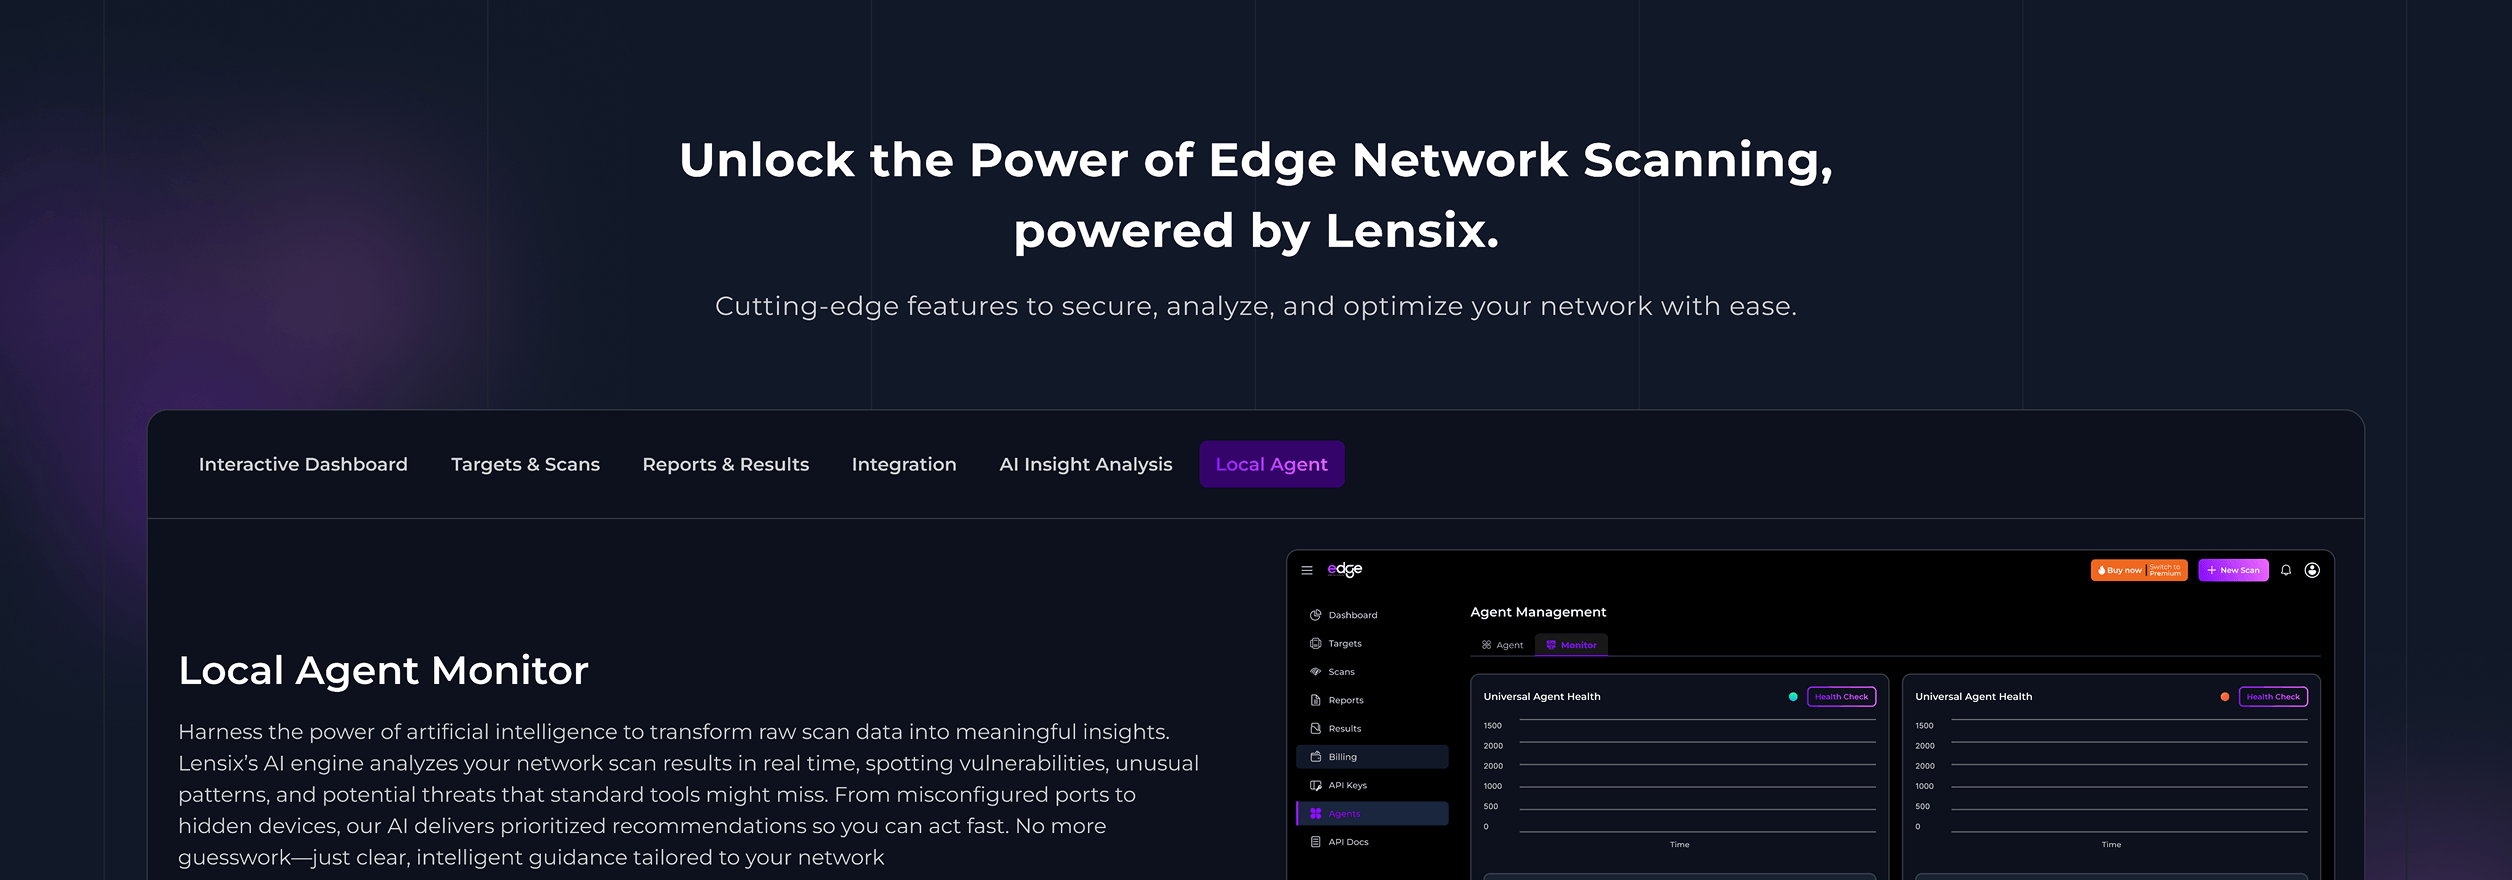Image resolution: width=2512 pixels, height=880 pixels.
Task: Open the user profile avatar icon
Action: click(x=2312, y=570)
